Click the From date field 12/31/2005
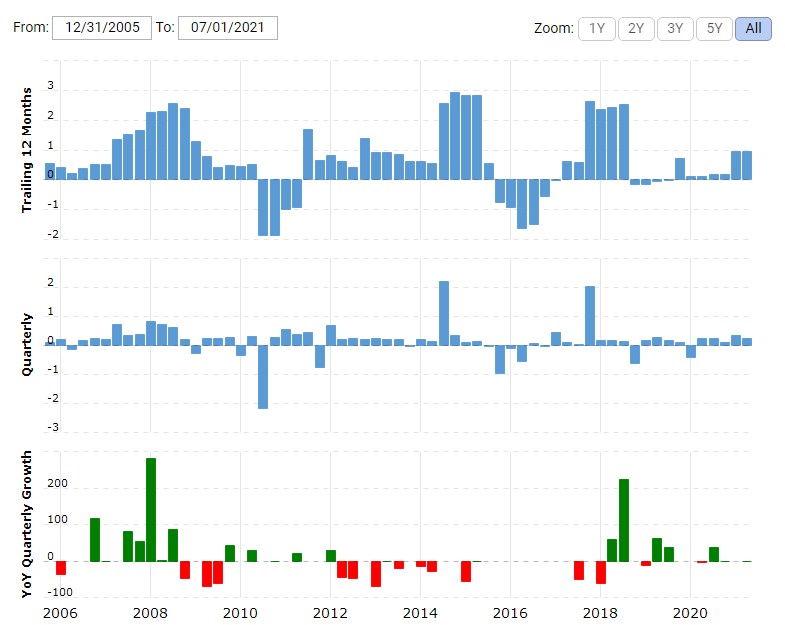Image resolution: width=785 pixels, height=625 pixels. point(102,28)
